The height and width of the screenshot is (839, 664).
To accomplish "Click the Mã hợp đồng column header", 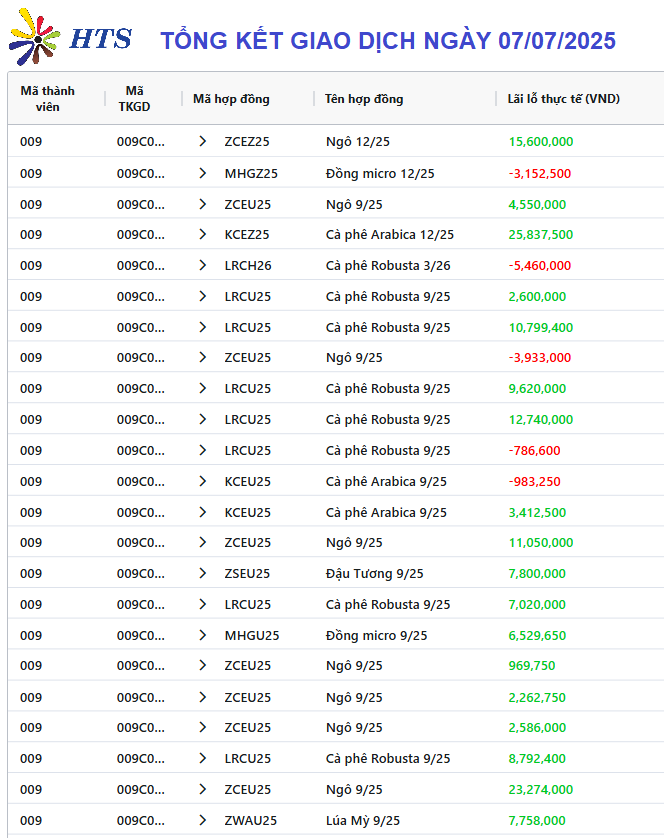I will [x=231, y=99].
